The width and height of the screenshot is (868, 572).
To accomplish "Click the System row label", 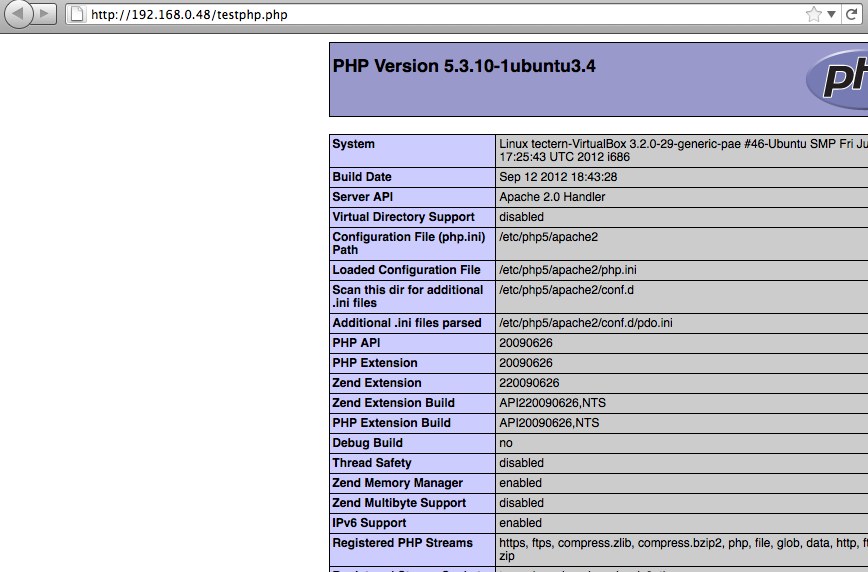I will pyautogui.click(x=353, y=144).
